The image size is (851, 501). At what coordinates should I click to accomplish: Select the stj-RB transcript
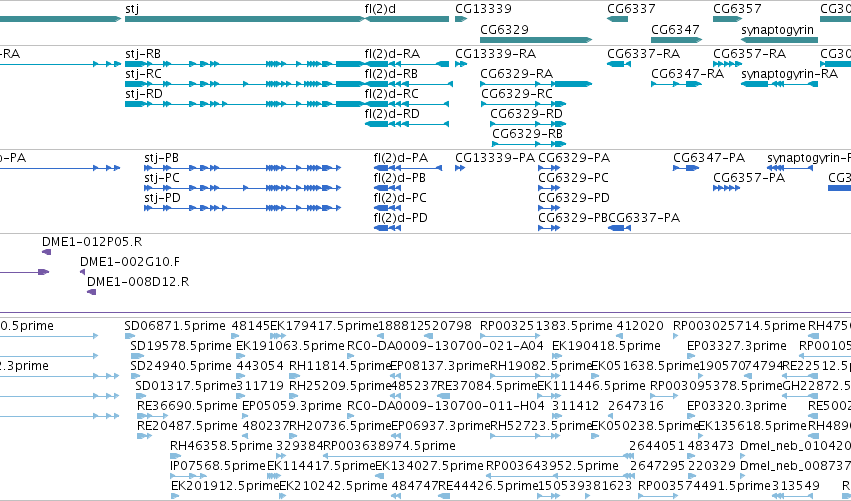244,64
